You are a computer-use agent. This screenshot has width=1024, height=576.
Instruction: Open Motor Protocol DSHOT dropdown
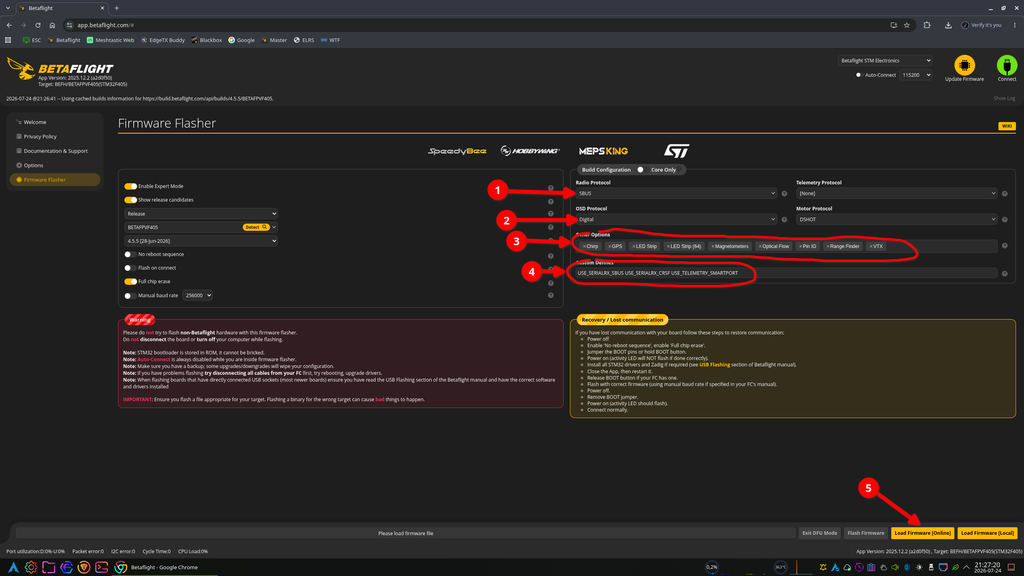pos(897,219)
